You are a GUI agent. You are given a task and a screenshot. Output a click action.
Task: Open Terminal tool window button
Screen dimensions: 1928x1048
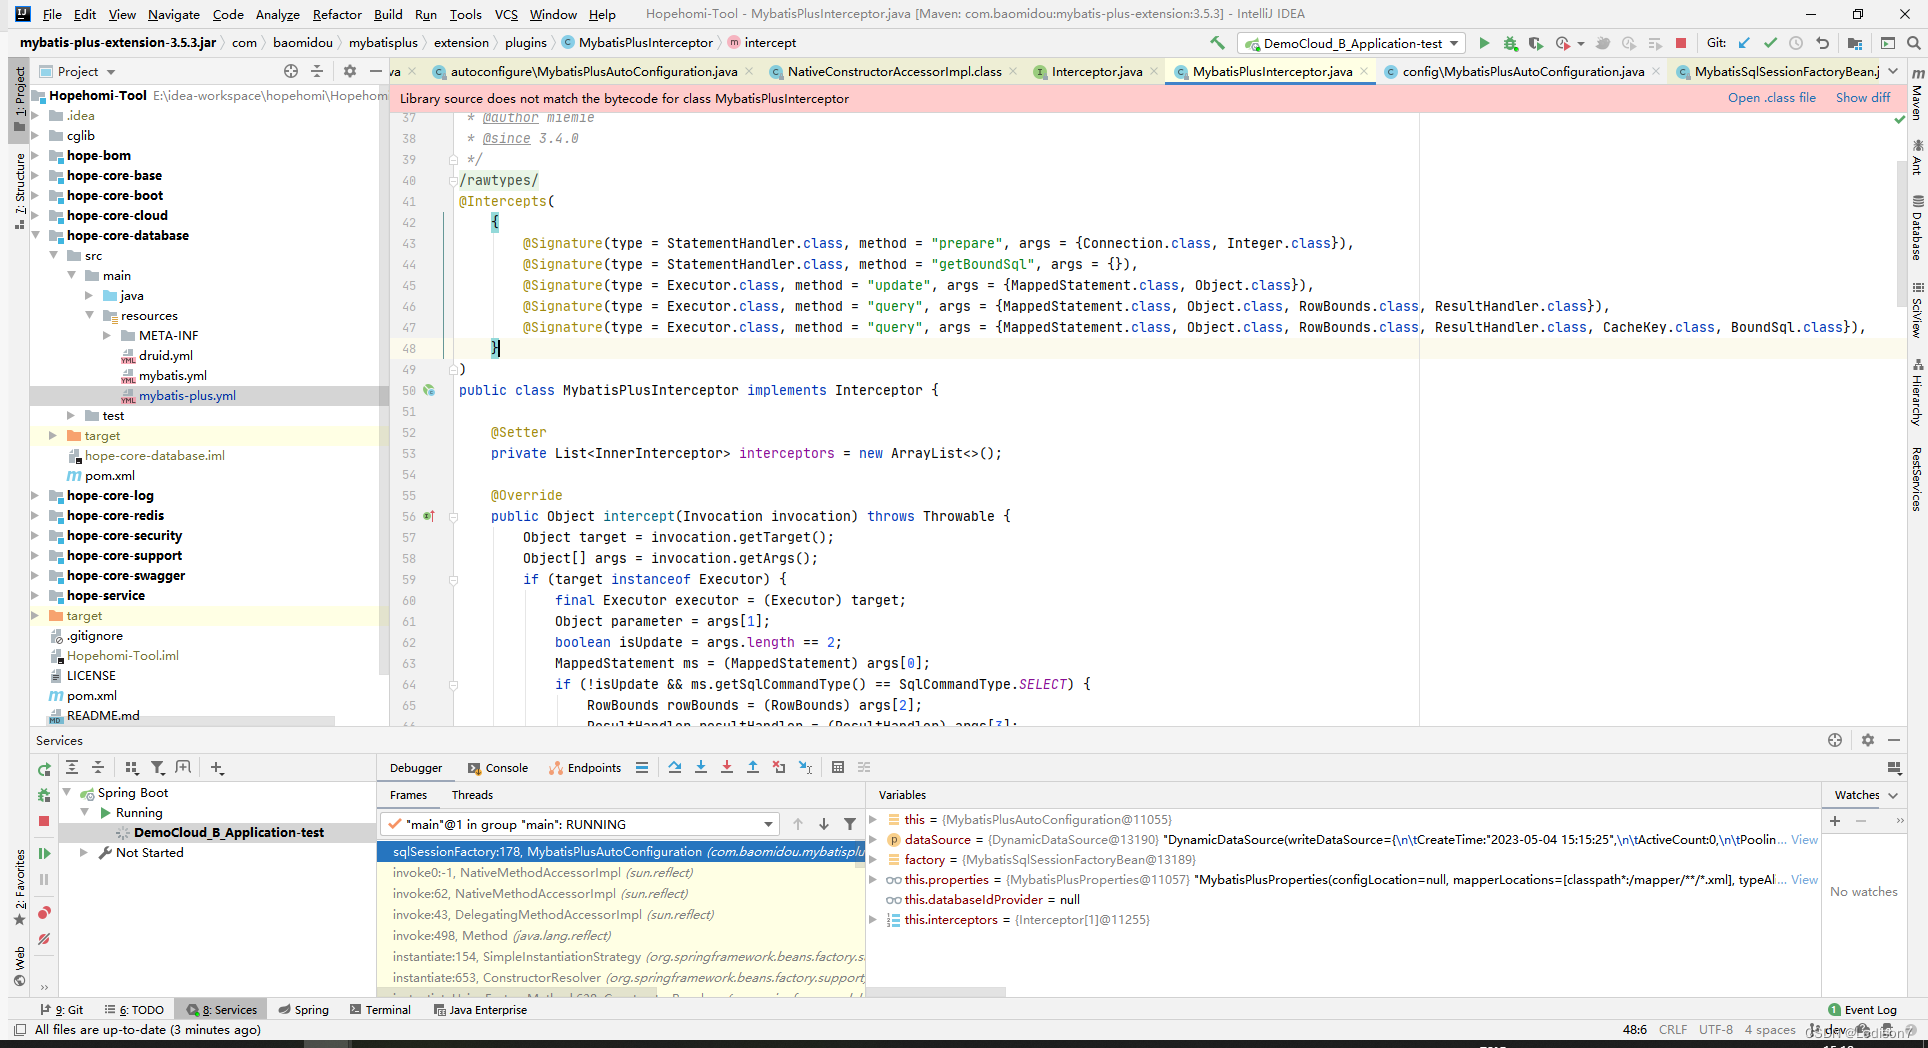[380, 1010]
